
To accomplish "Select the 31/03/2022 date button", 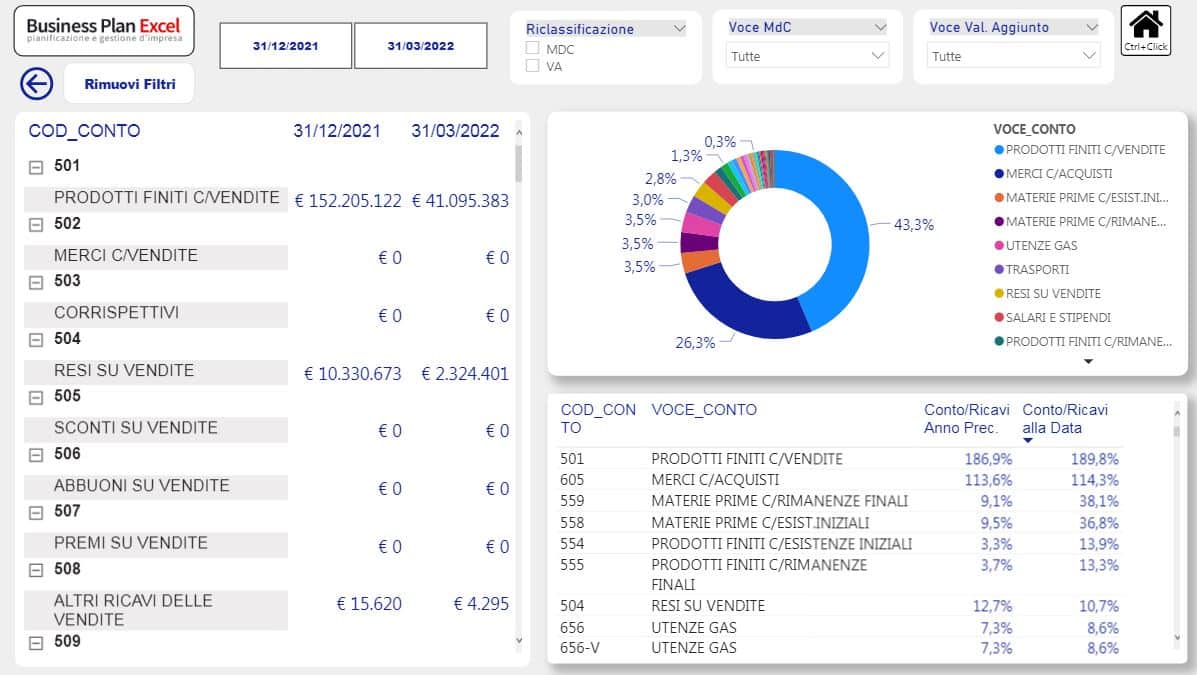I will (421, 46).
